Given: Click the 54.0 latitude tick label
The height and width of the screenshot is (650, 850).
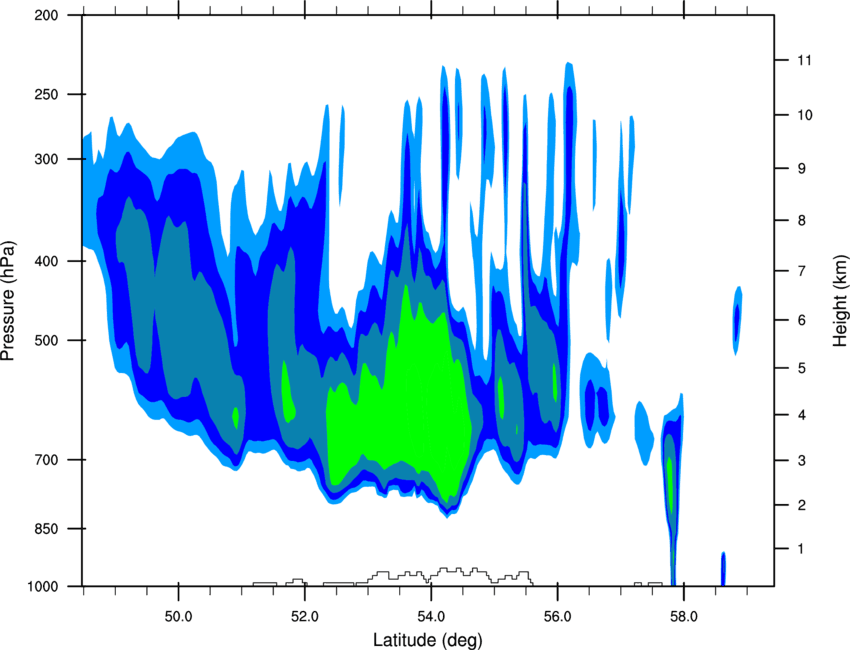Looking at the screenshot, I should point(431,617).
